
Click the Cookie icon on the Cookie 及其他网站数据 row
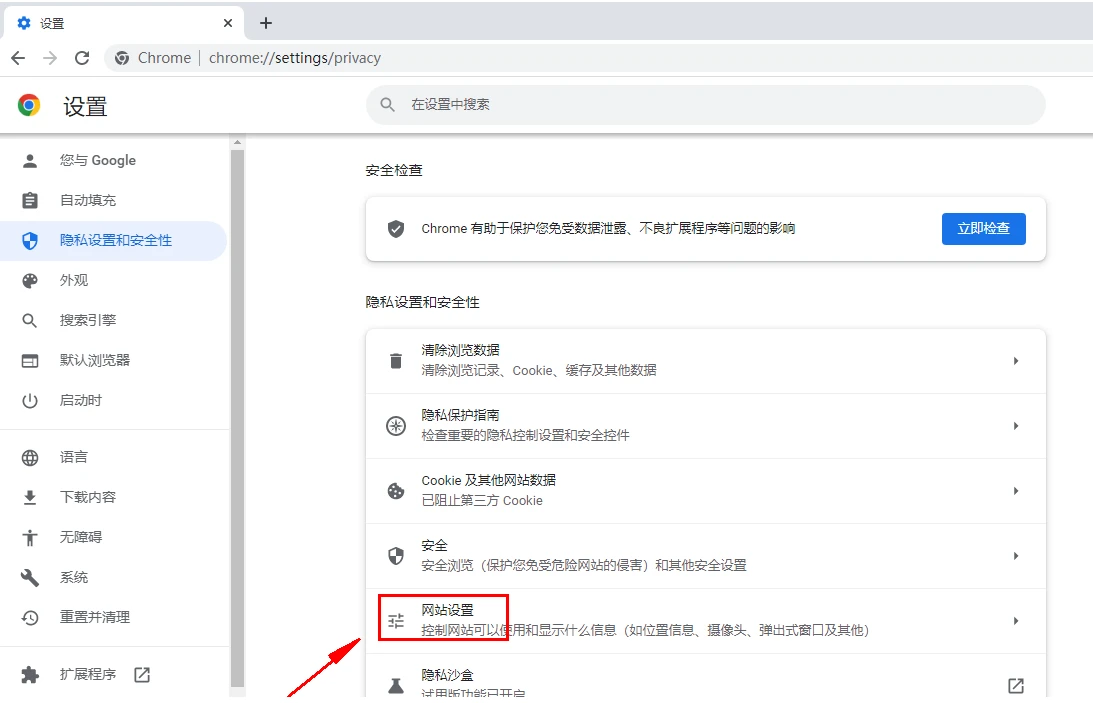pyautogui.click(x=395, y=490)
